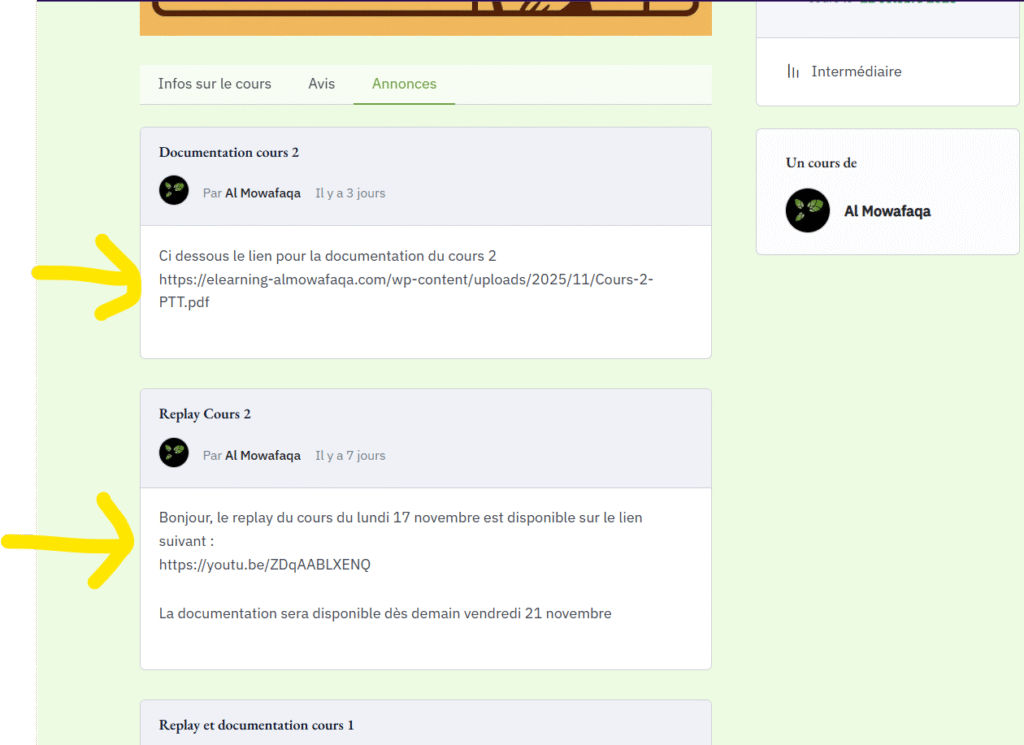Screen dimensions: 1024x745
Task: Click the Documentation cours 2 announcement title
Action: point(229,152)
